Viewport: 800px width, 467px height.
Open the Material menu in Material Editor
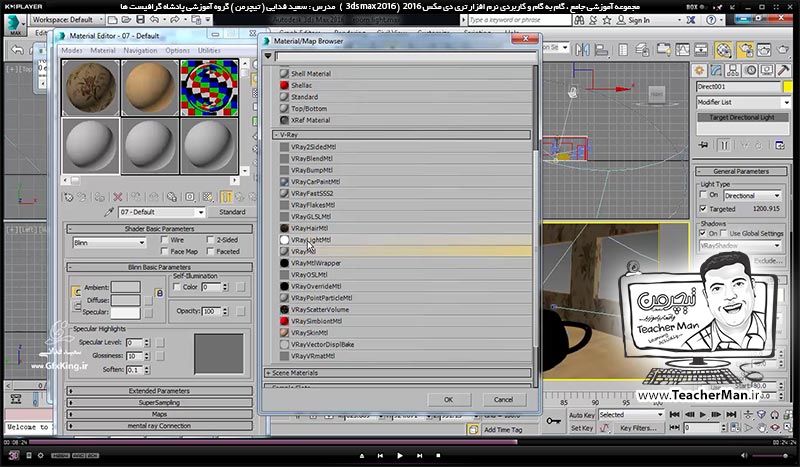(x=103, y=51)
